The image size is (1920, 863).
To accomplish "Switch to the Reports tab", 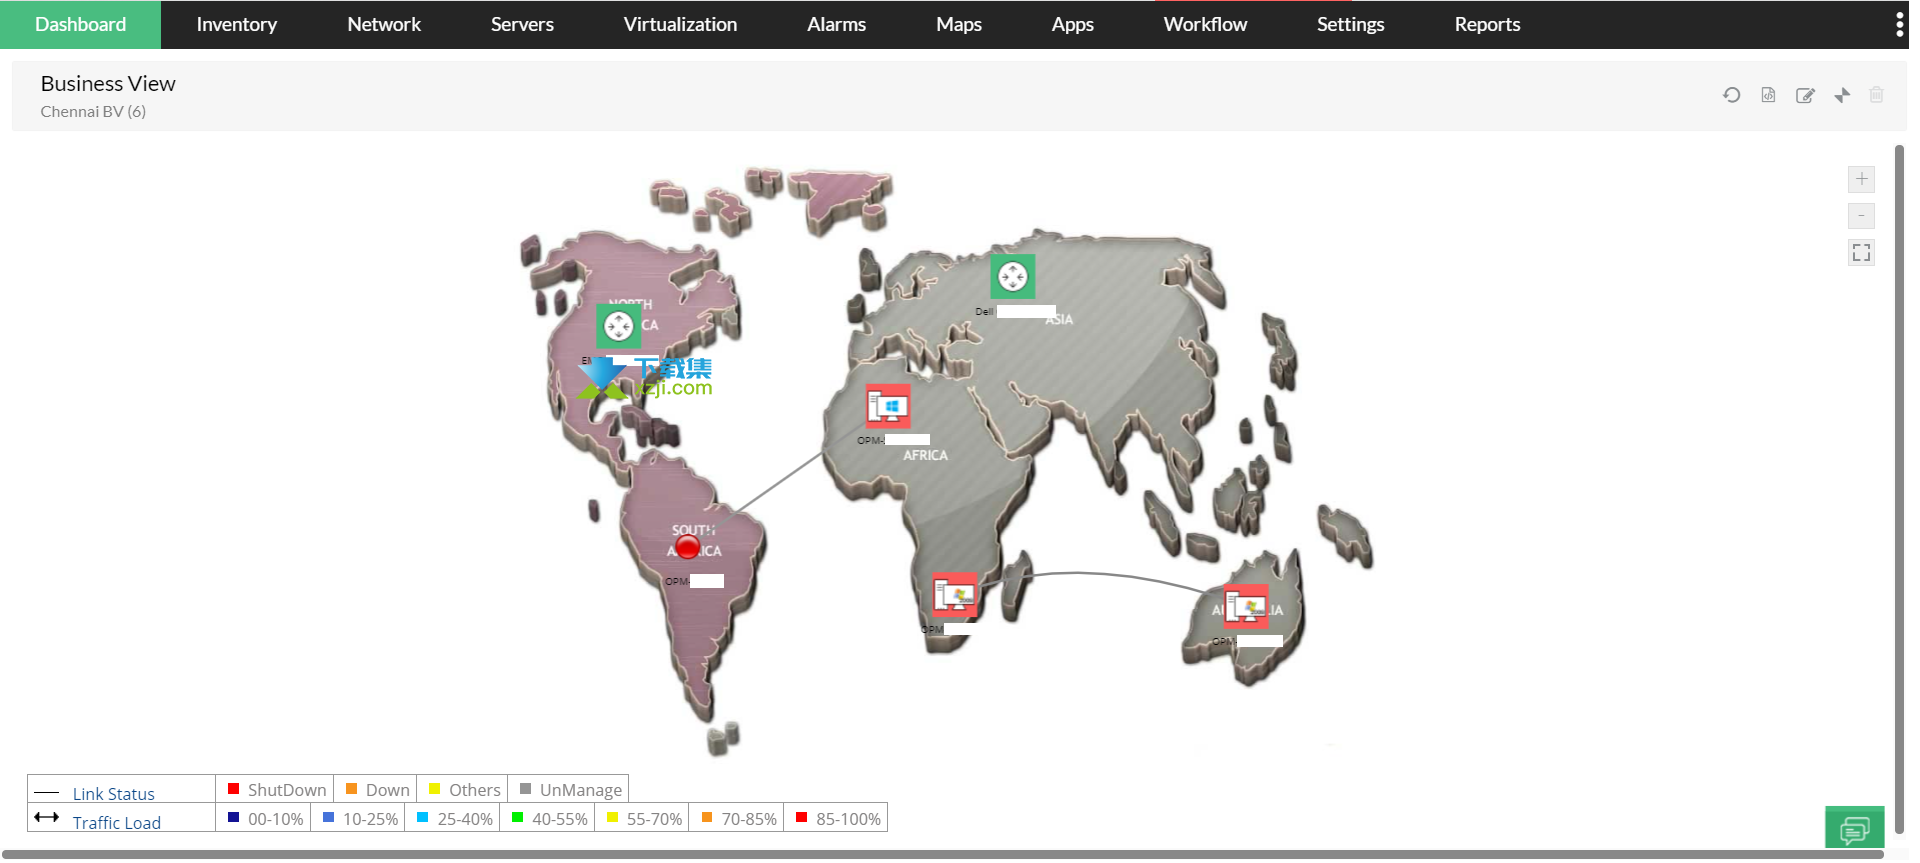I will [x=1487, y=24].
